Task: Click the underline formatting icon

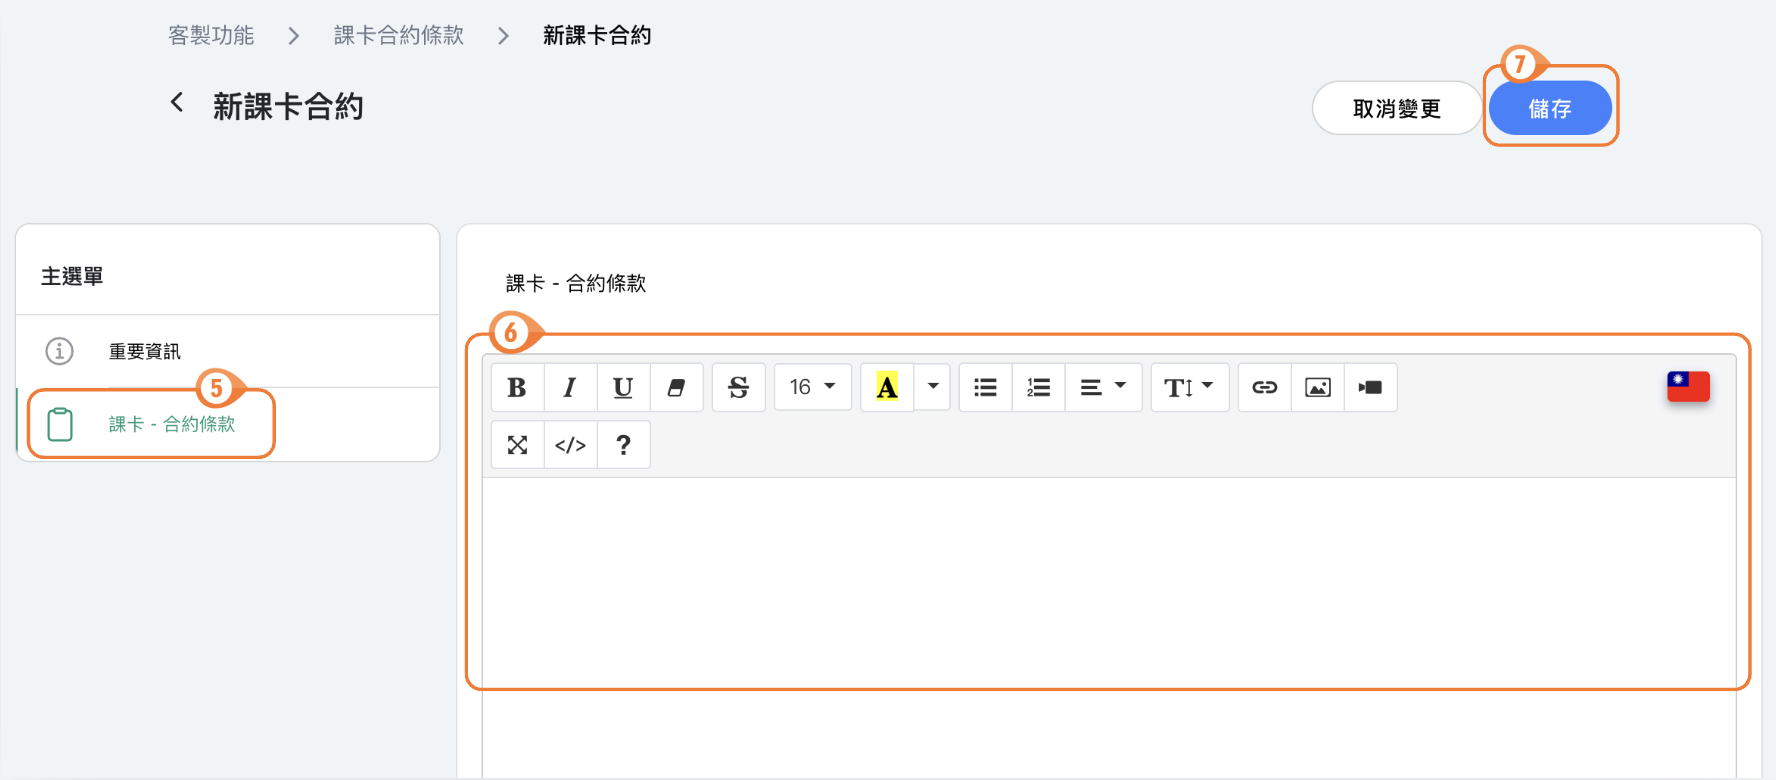Action: click(x=623, y=388)
